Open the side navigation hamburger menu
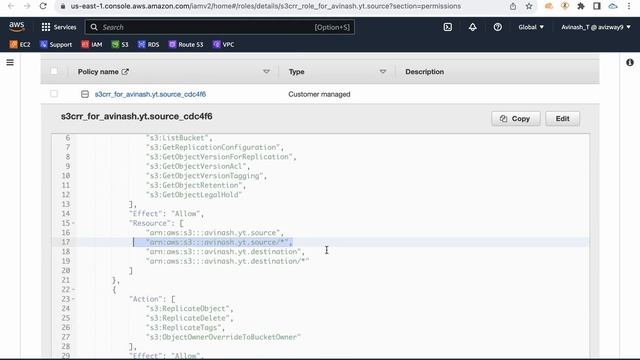The width and height of the screenshot is (640, 360). point(10,62)
